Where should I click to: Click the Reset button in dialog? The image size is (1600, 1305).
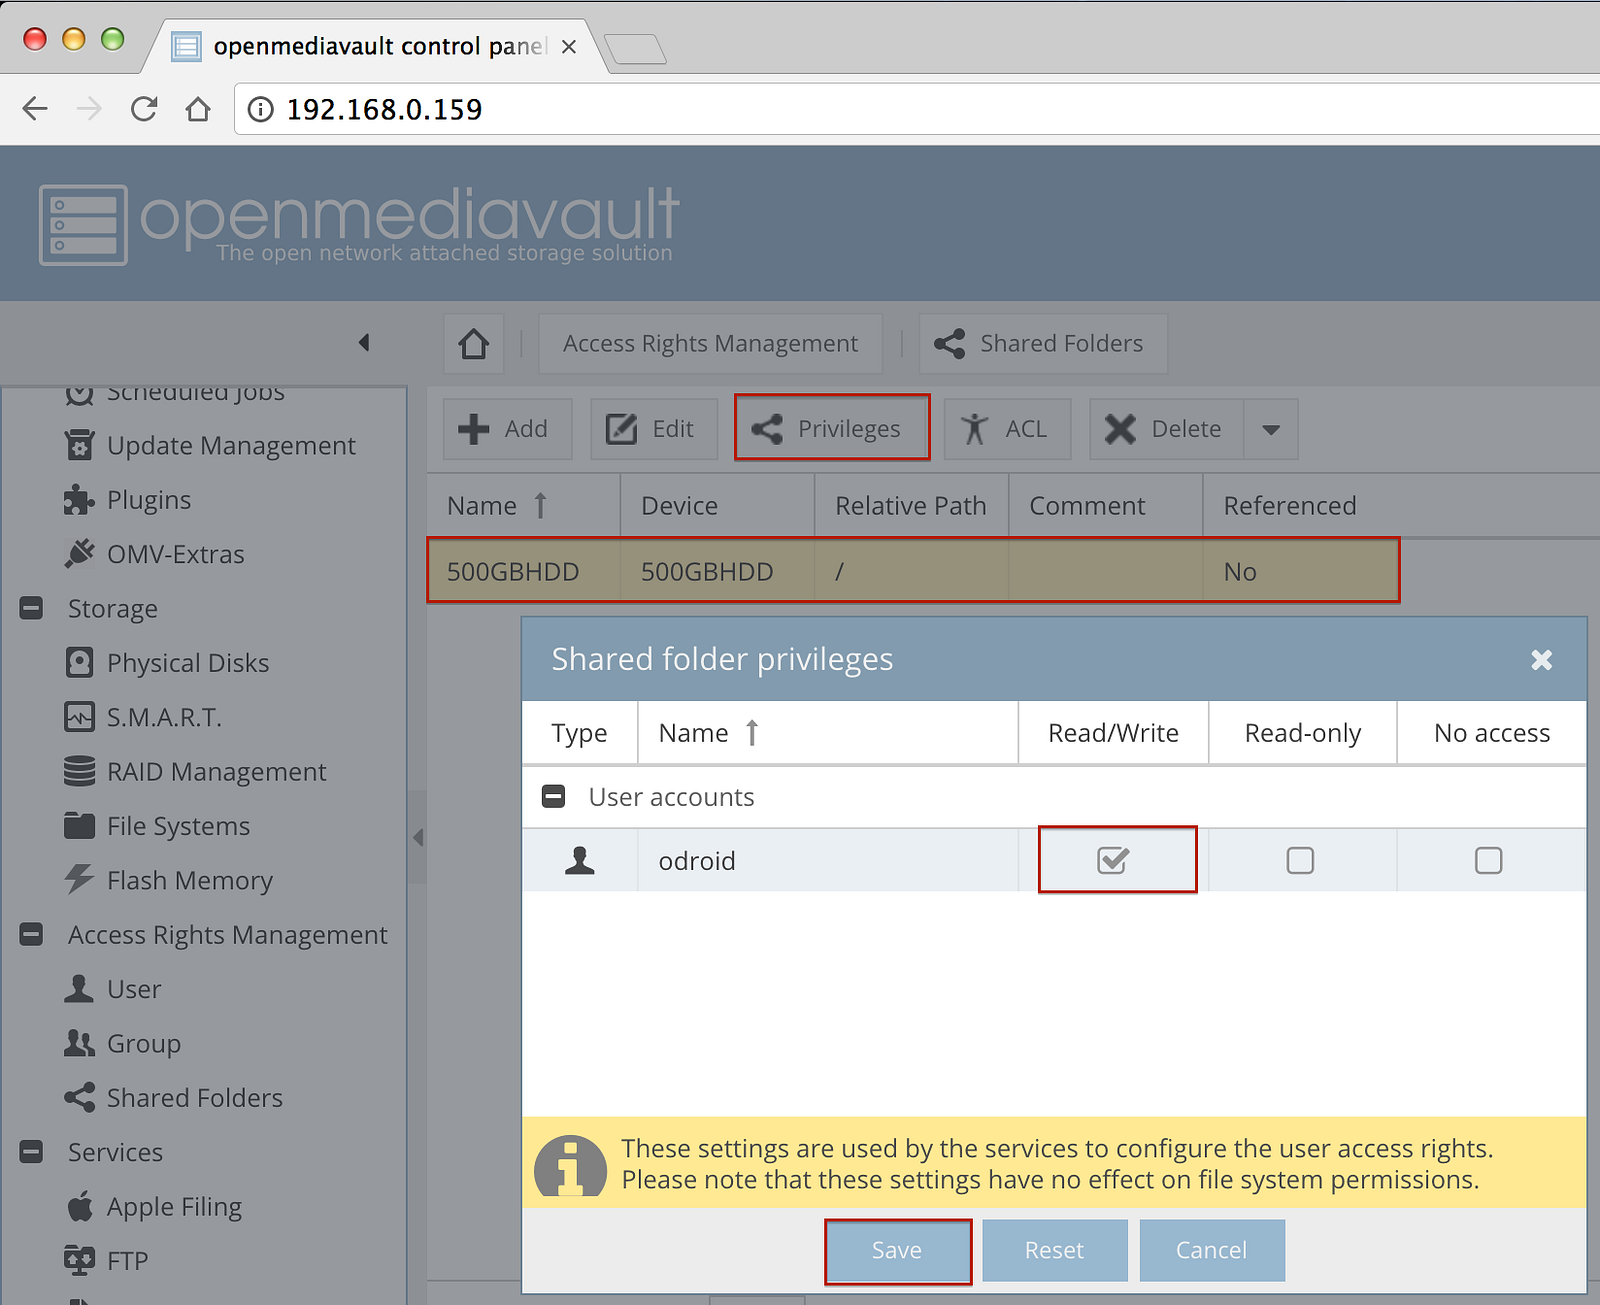(x=1054, y=1251)
